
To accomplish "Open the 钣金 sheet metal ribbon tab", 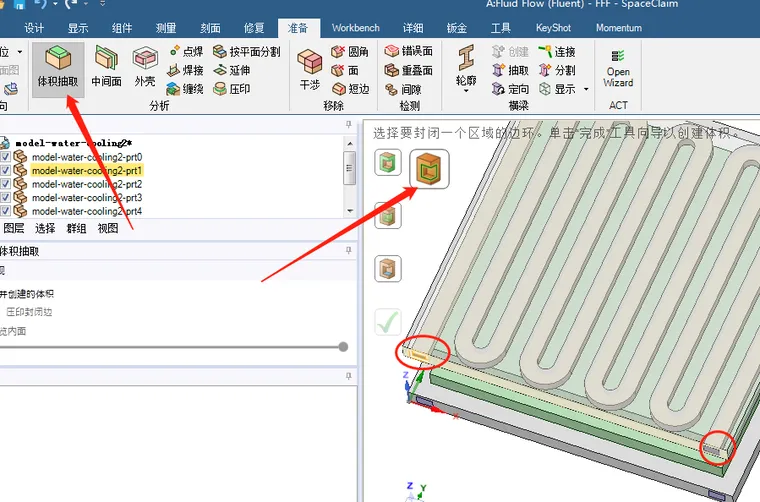I will point(457,28).
